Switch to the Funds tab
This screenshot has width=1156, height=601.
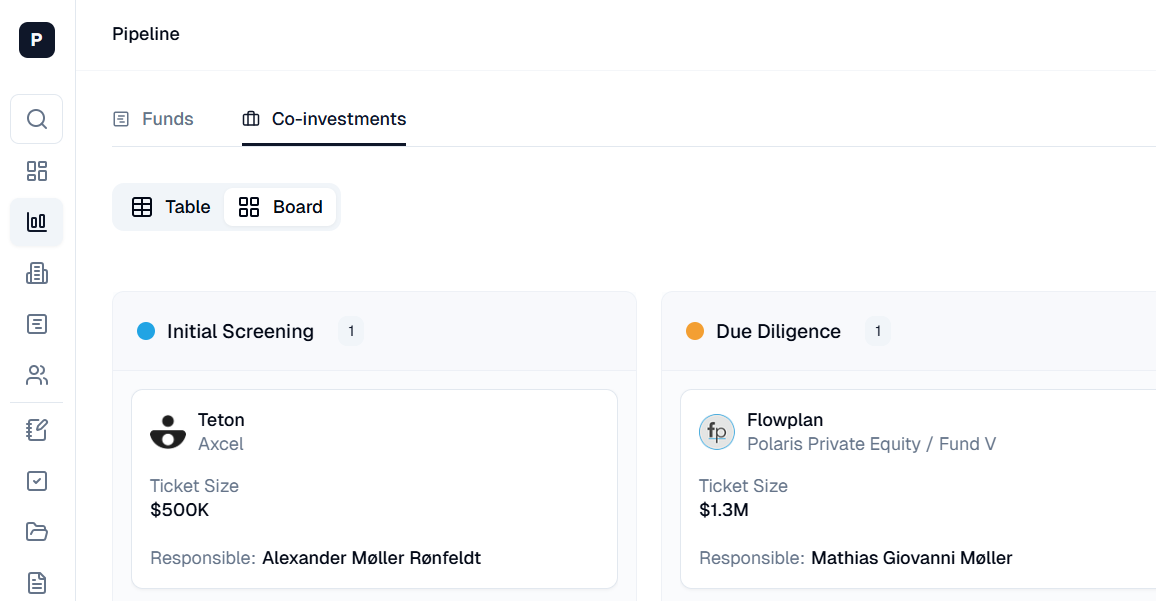coord(153,119)
